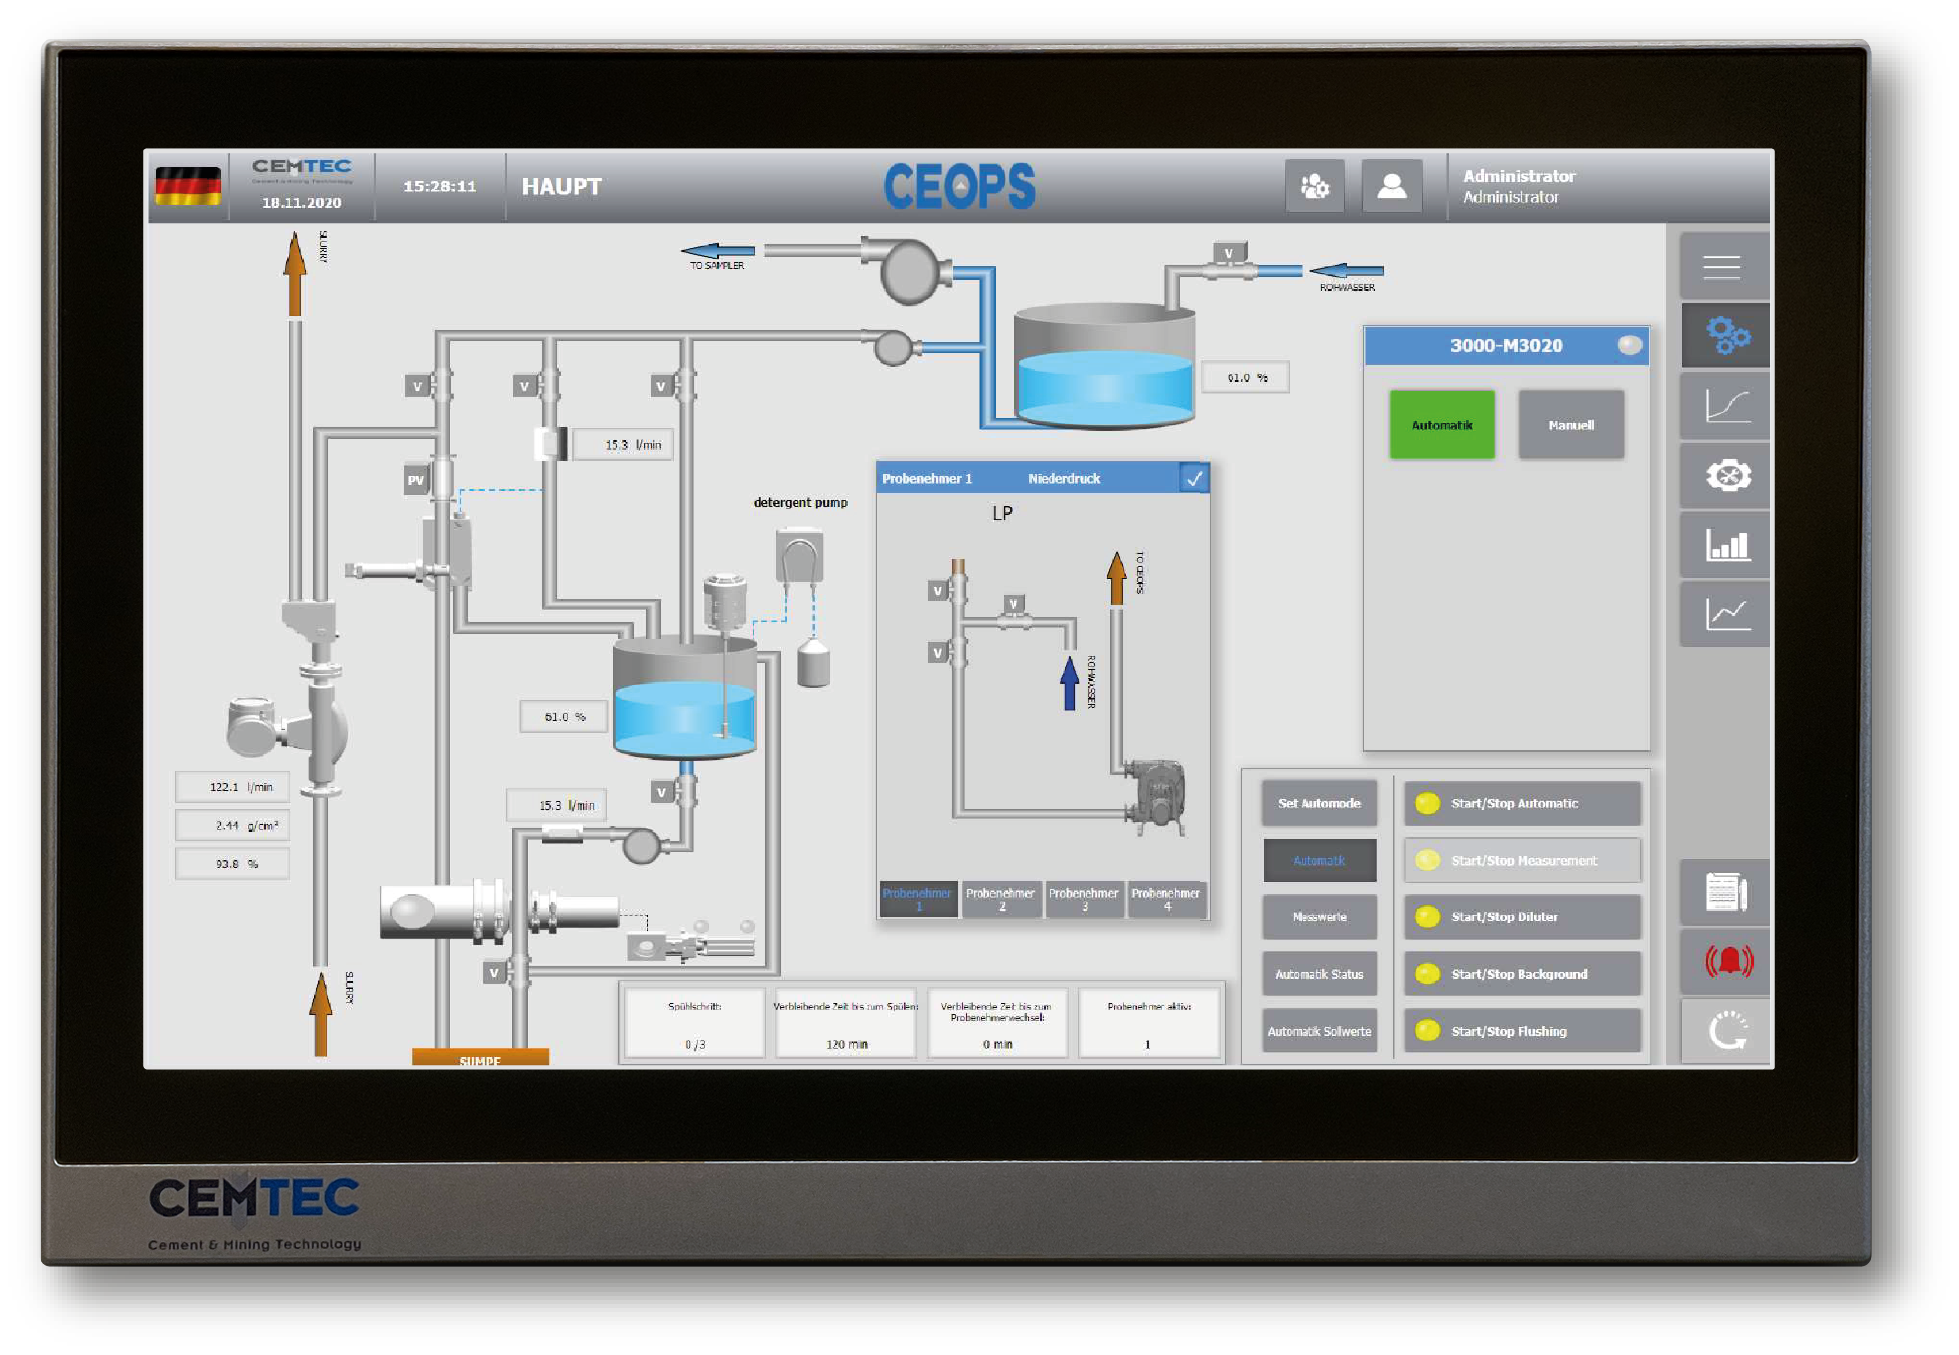This screenshot has width=1959, height=1355.
Task: Select the pump in Probenehmer 1 panel
Action: [x=1156, y=795]
